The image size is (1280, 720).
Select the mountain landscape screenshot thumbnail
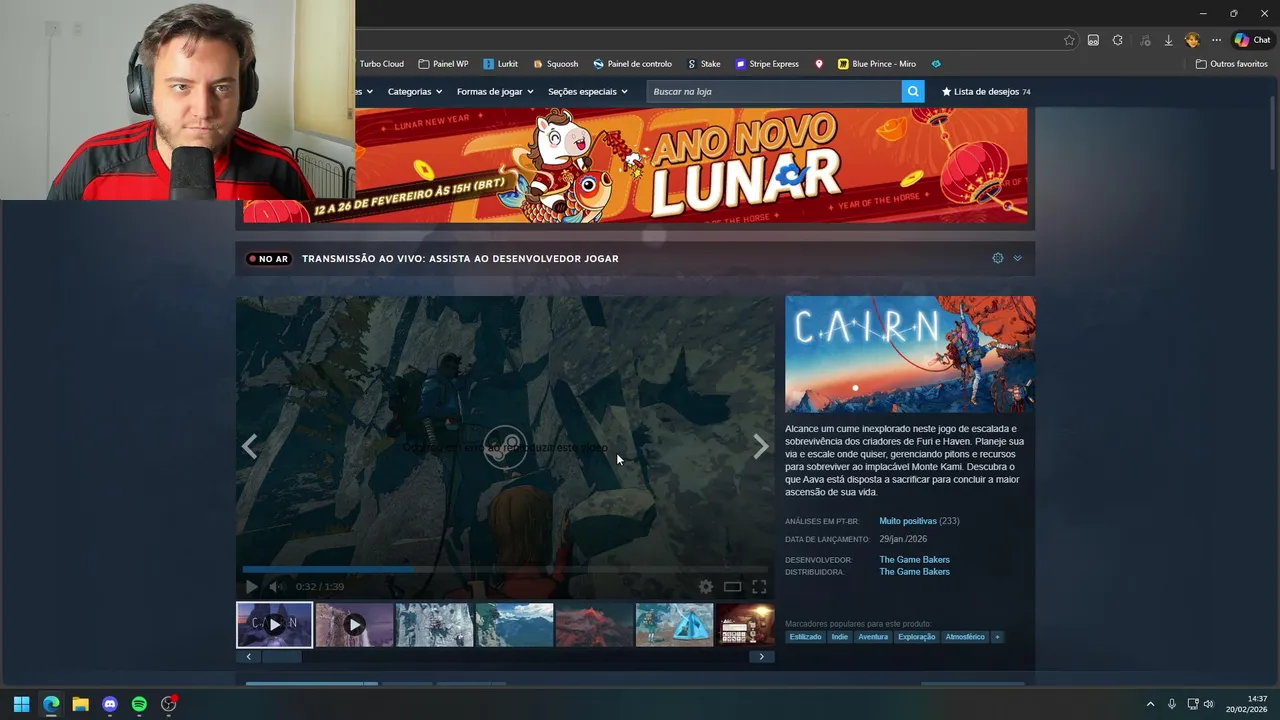(514, 624)
